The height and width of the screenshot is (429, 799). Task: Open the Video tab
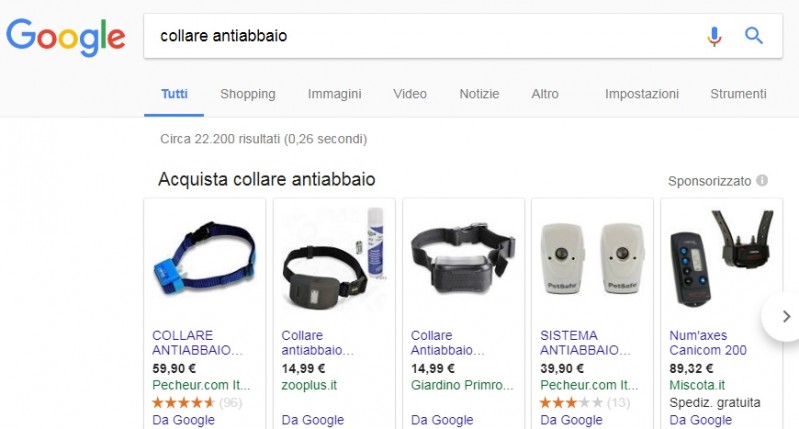410,94
